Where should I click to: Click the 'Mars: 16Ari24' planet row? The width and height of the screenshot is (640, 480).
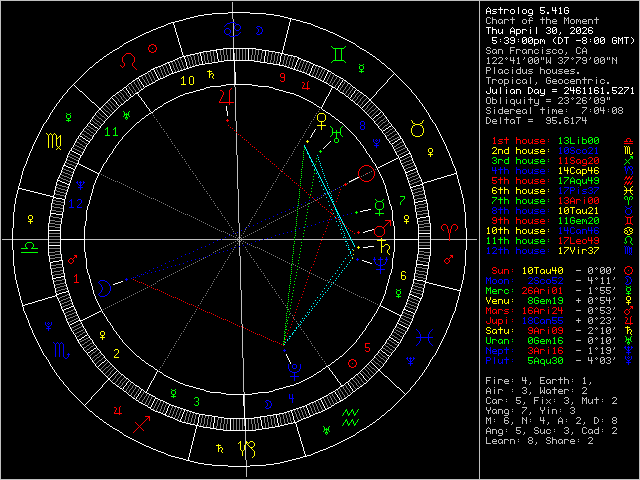point(551,311)
